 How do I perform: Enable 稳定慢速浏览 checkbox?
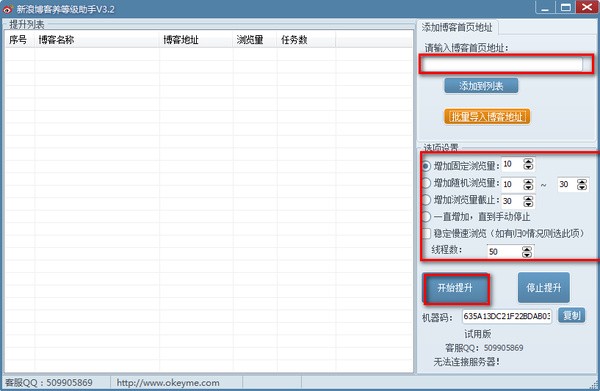coord(426,233)
